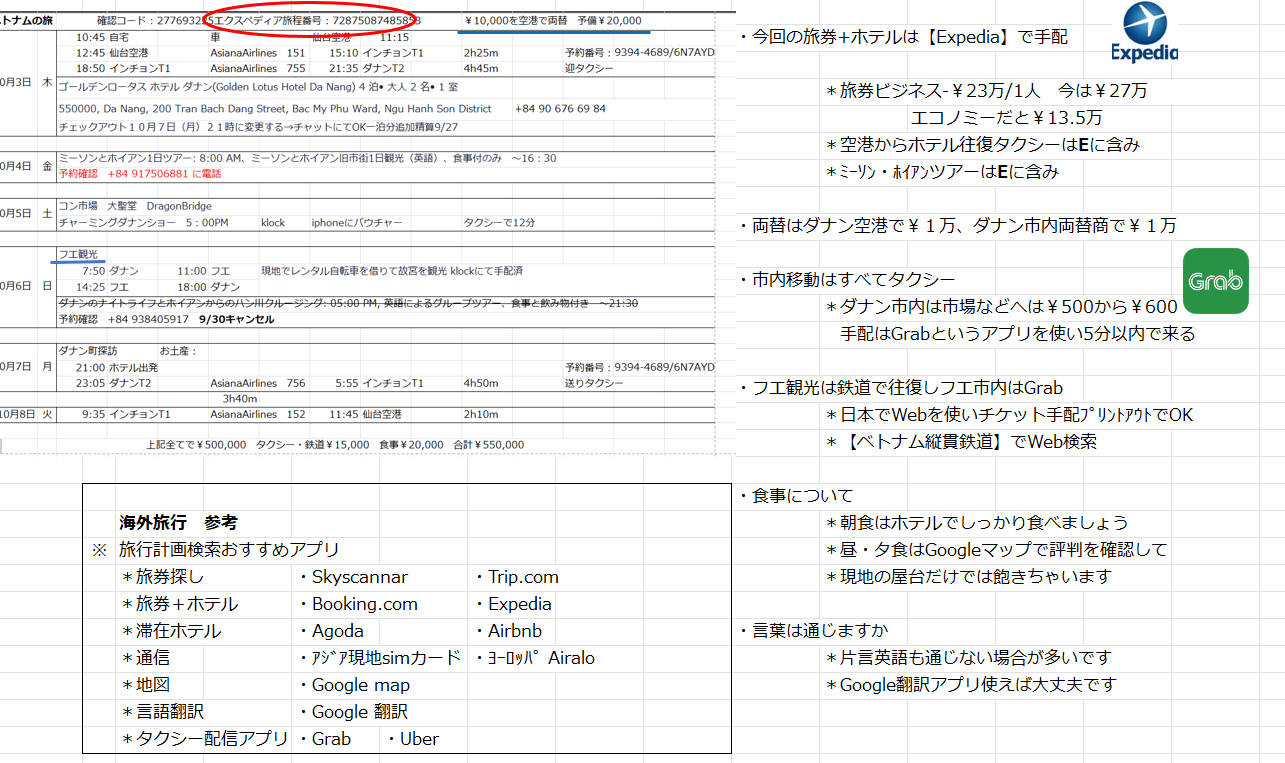Screen dimensions: 1285x763
Task: Select the '今回の旅券+ホテルは【Expedia】で手配' line
Action: click(903, 37)
